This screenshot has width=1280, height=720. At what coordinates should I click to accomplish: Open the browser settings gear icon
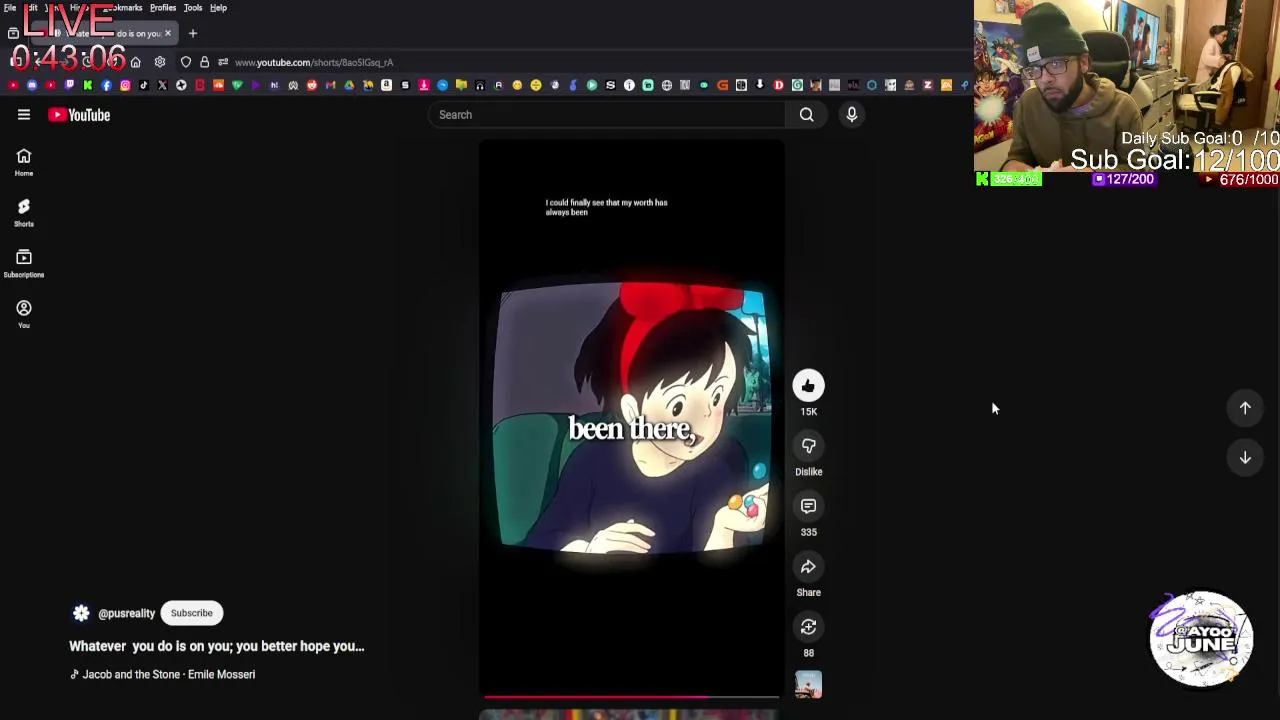(x=160, y=62)
